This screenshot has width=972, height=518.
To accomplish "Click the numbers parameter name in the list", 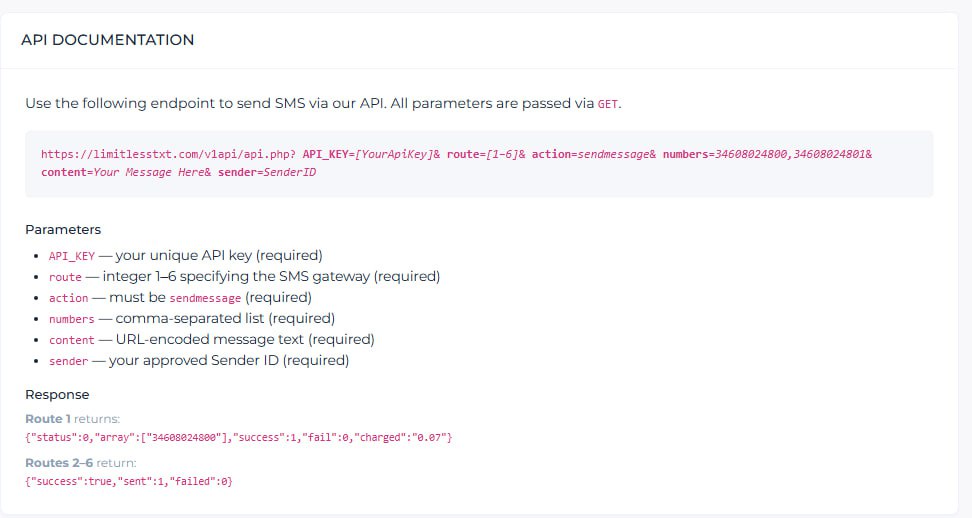I will point(72,319).
